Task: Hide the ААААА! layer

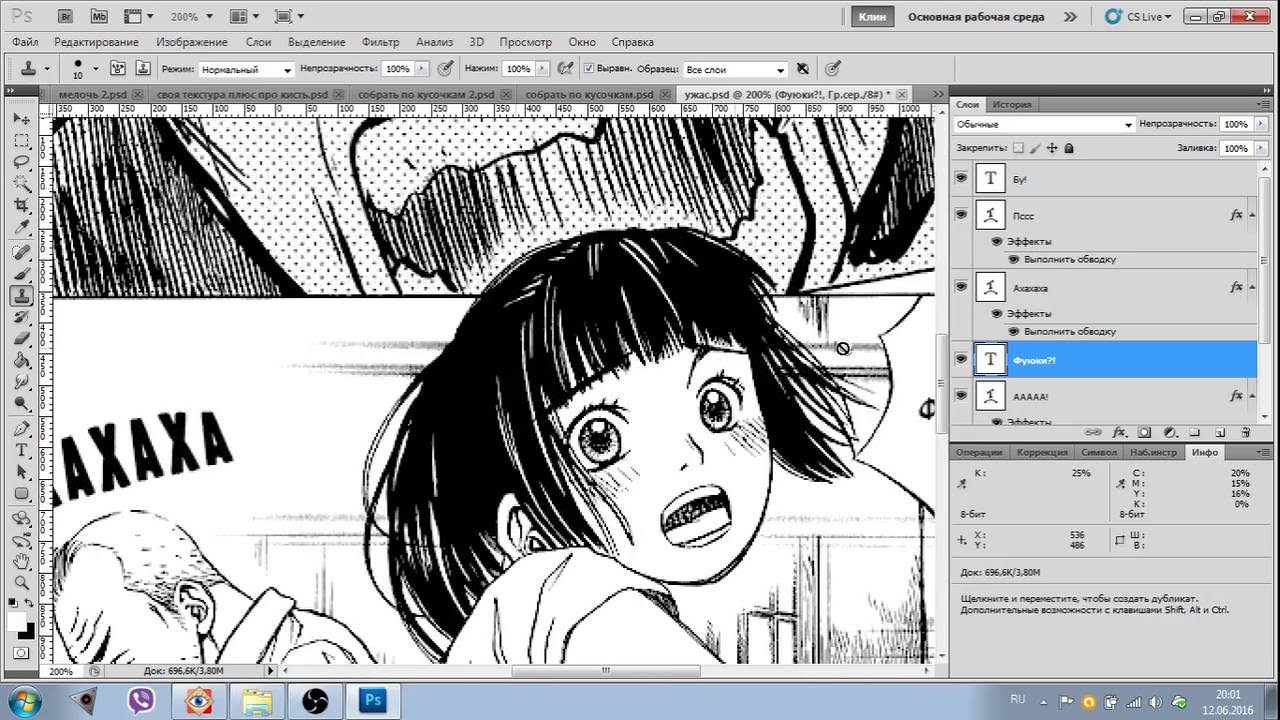Action: (x=961, y=395)
